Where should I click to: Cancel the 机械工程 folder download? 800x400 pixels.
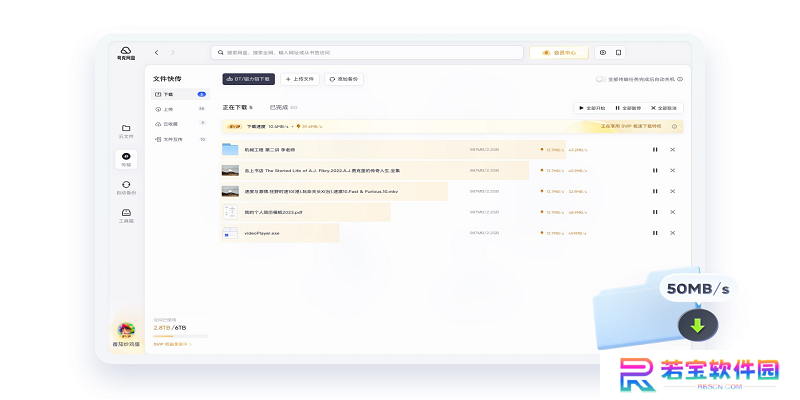click(672, 149)
